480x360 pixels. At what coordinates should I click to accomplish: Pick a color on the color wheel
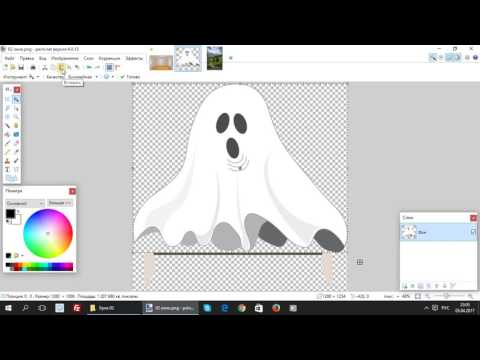[x=48, y=233]
